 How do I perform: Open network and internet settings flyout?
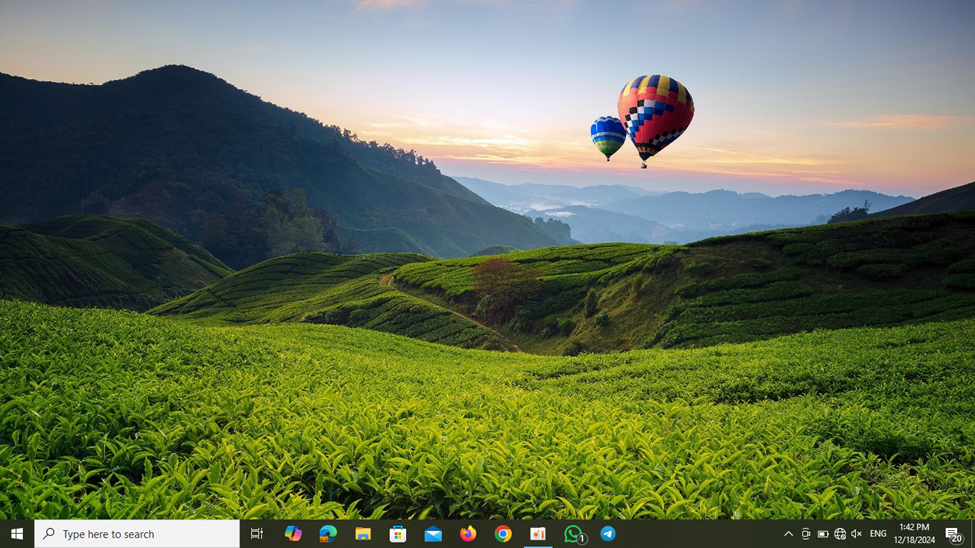coord(840,534)
